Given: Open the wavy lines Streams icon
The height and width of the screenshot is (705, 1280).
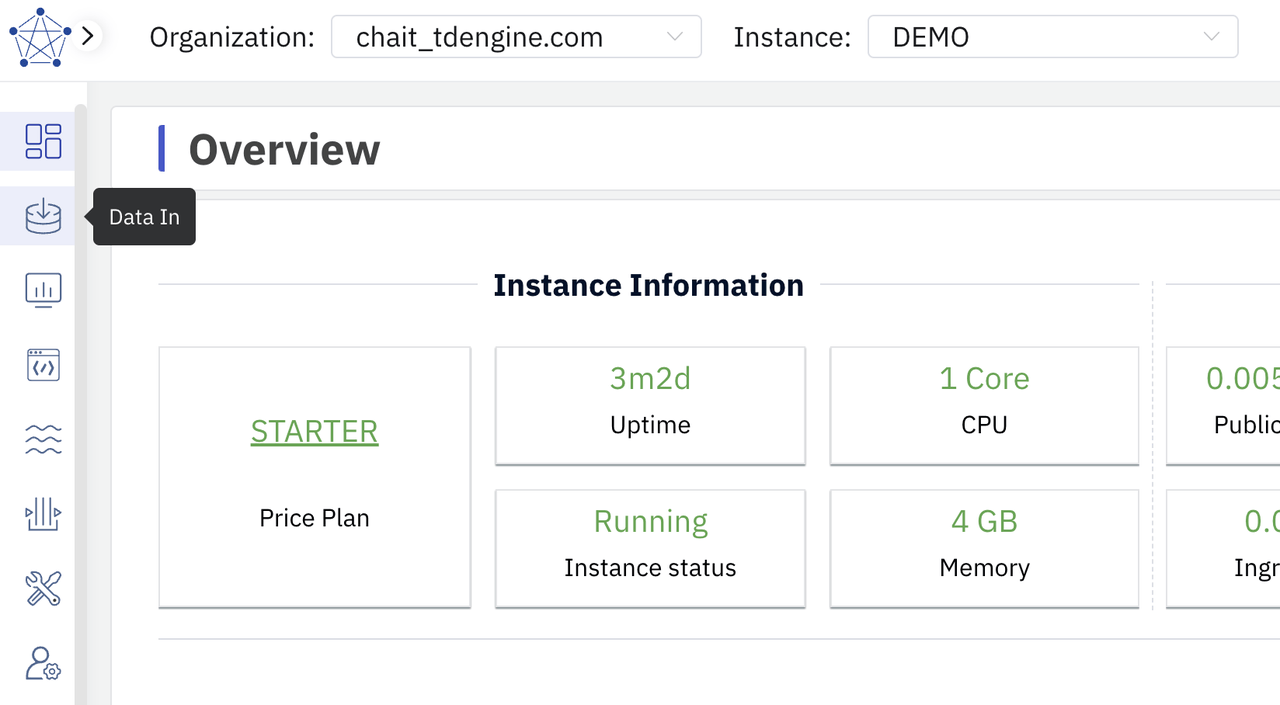Looking at the screenshot, I should tap(43, 440).
